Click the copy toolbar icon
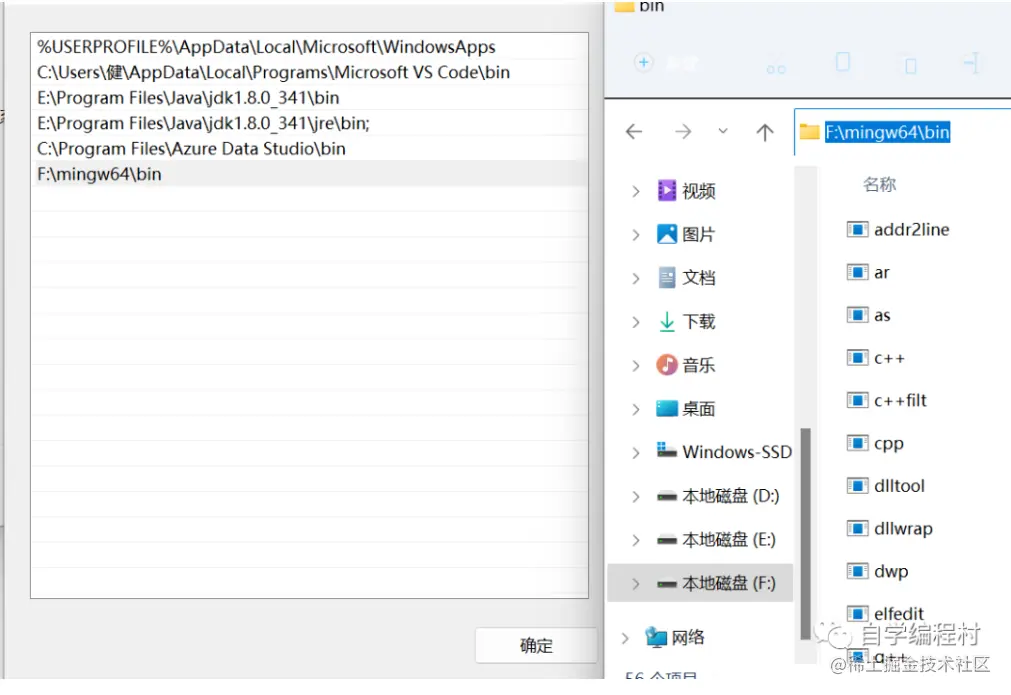 [x=842, y=62]
